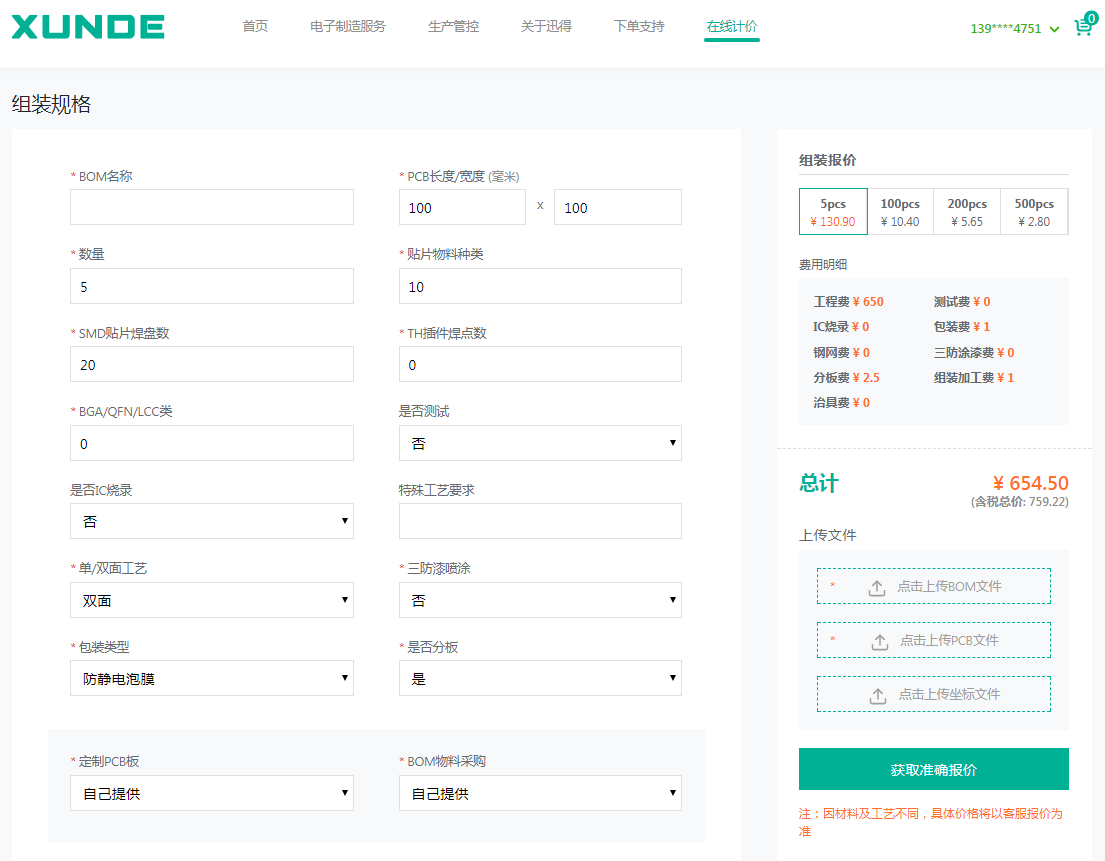Select the 100pcs price tier
1105x861 pixels.
(x=900, y=212)
